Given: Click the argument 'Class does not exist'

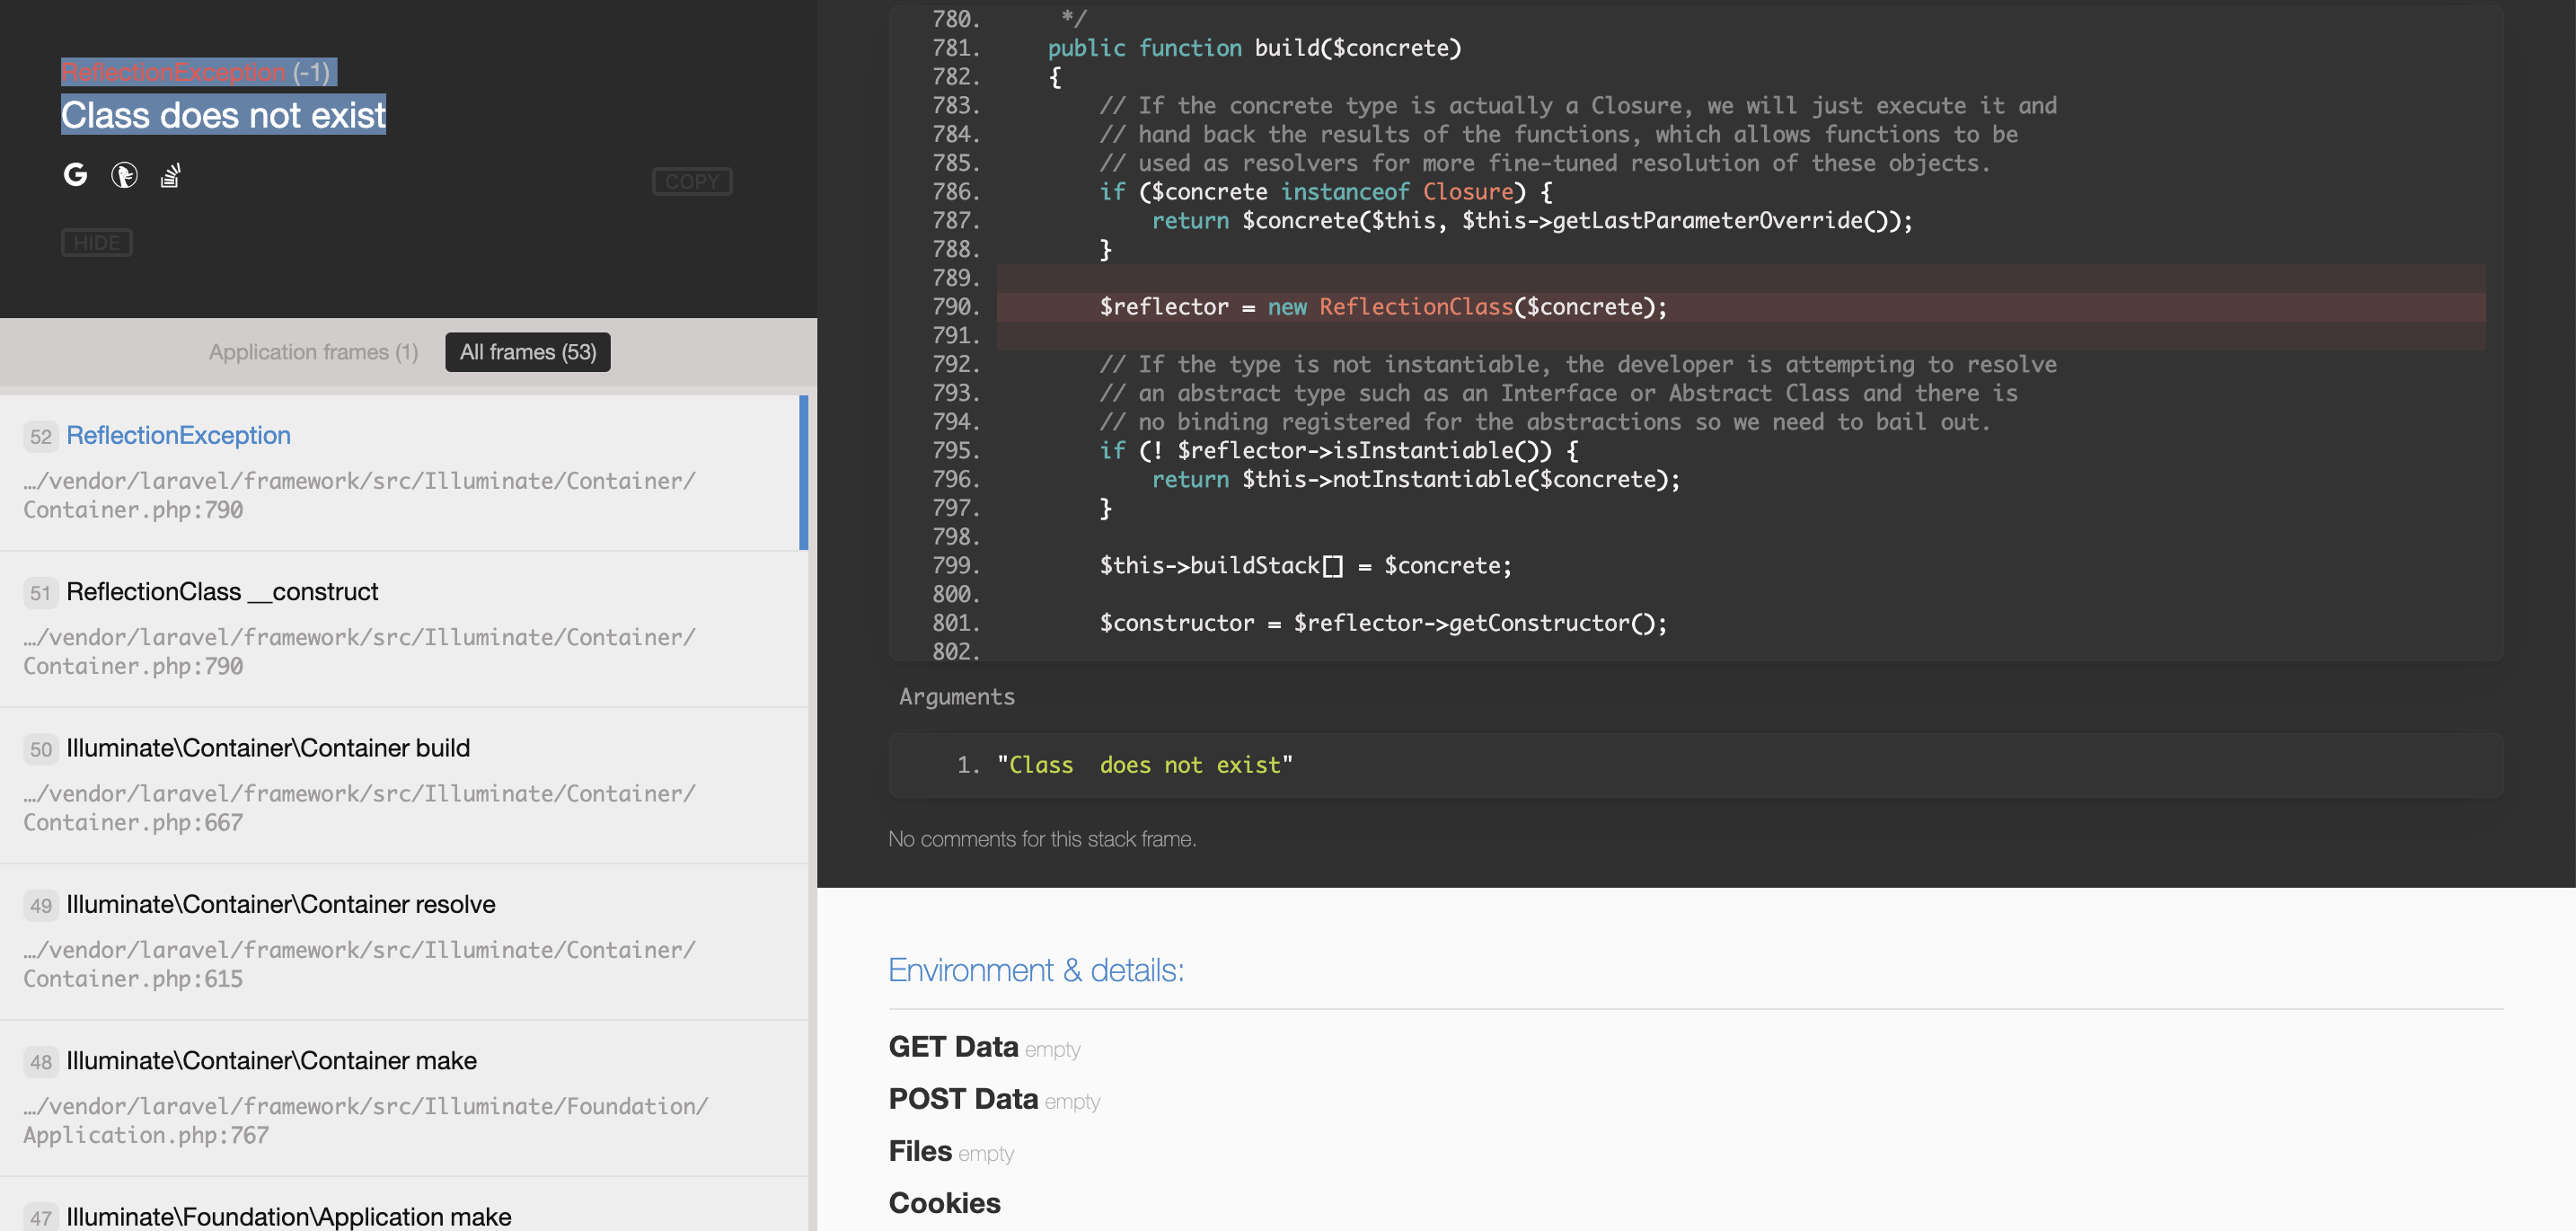Looking at the screenshot, I should click(x=1144, y=764).
